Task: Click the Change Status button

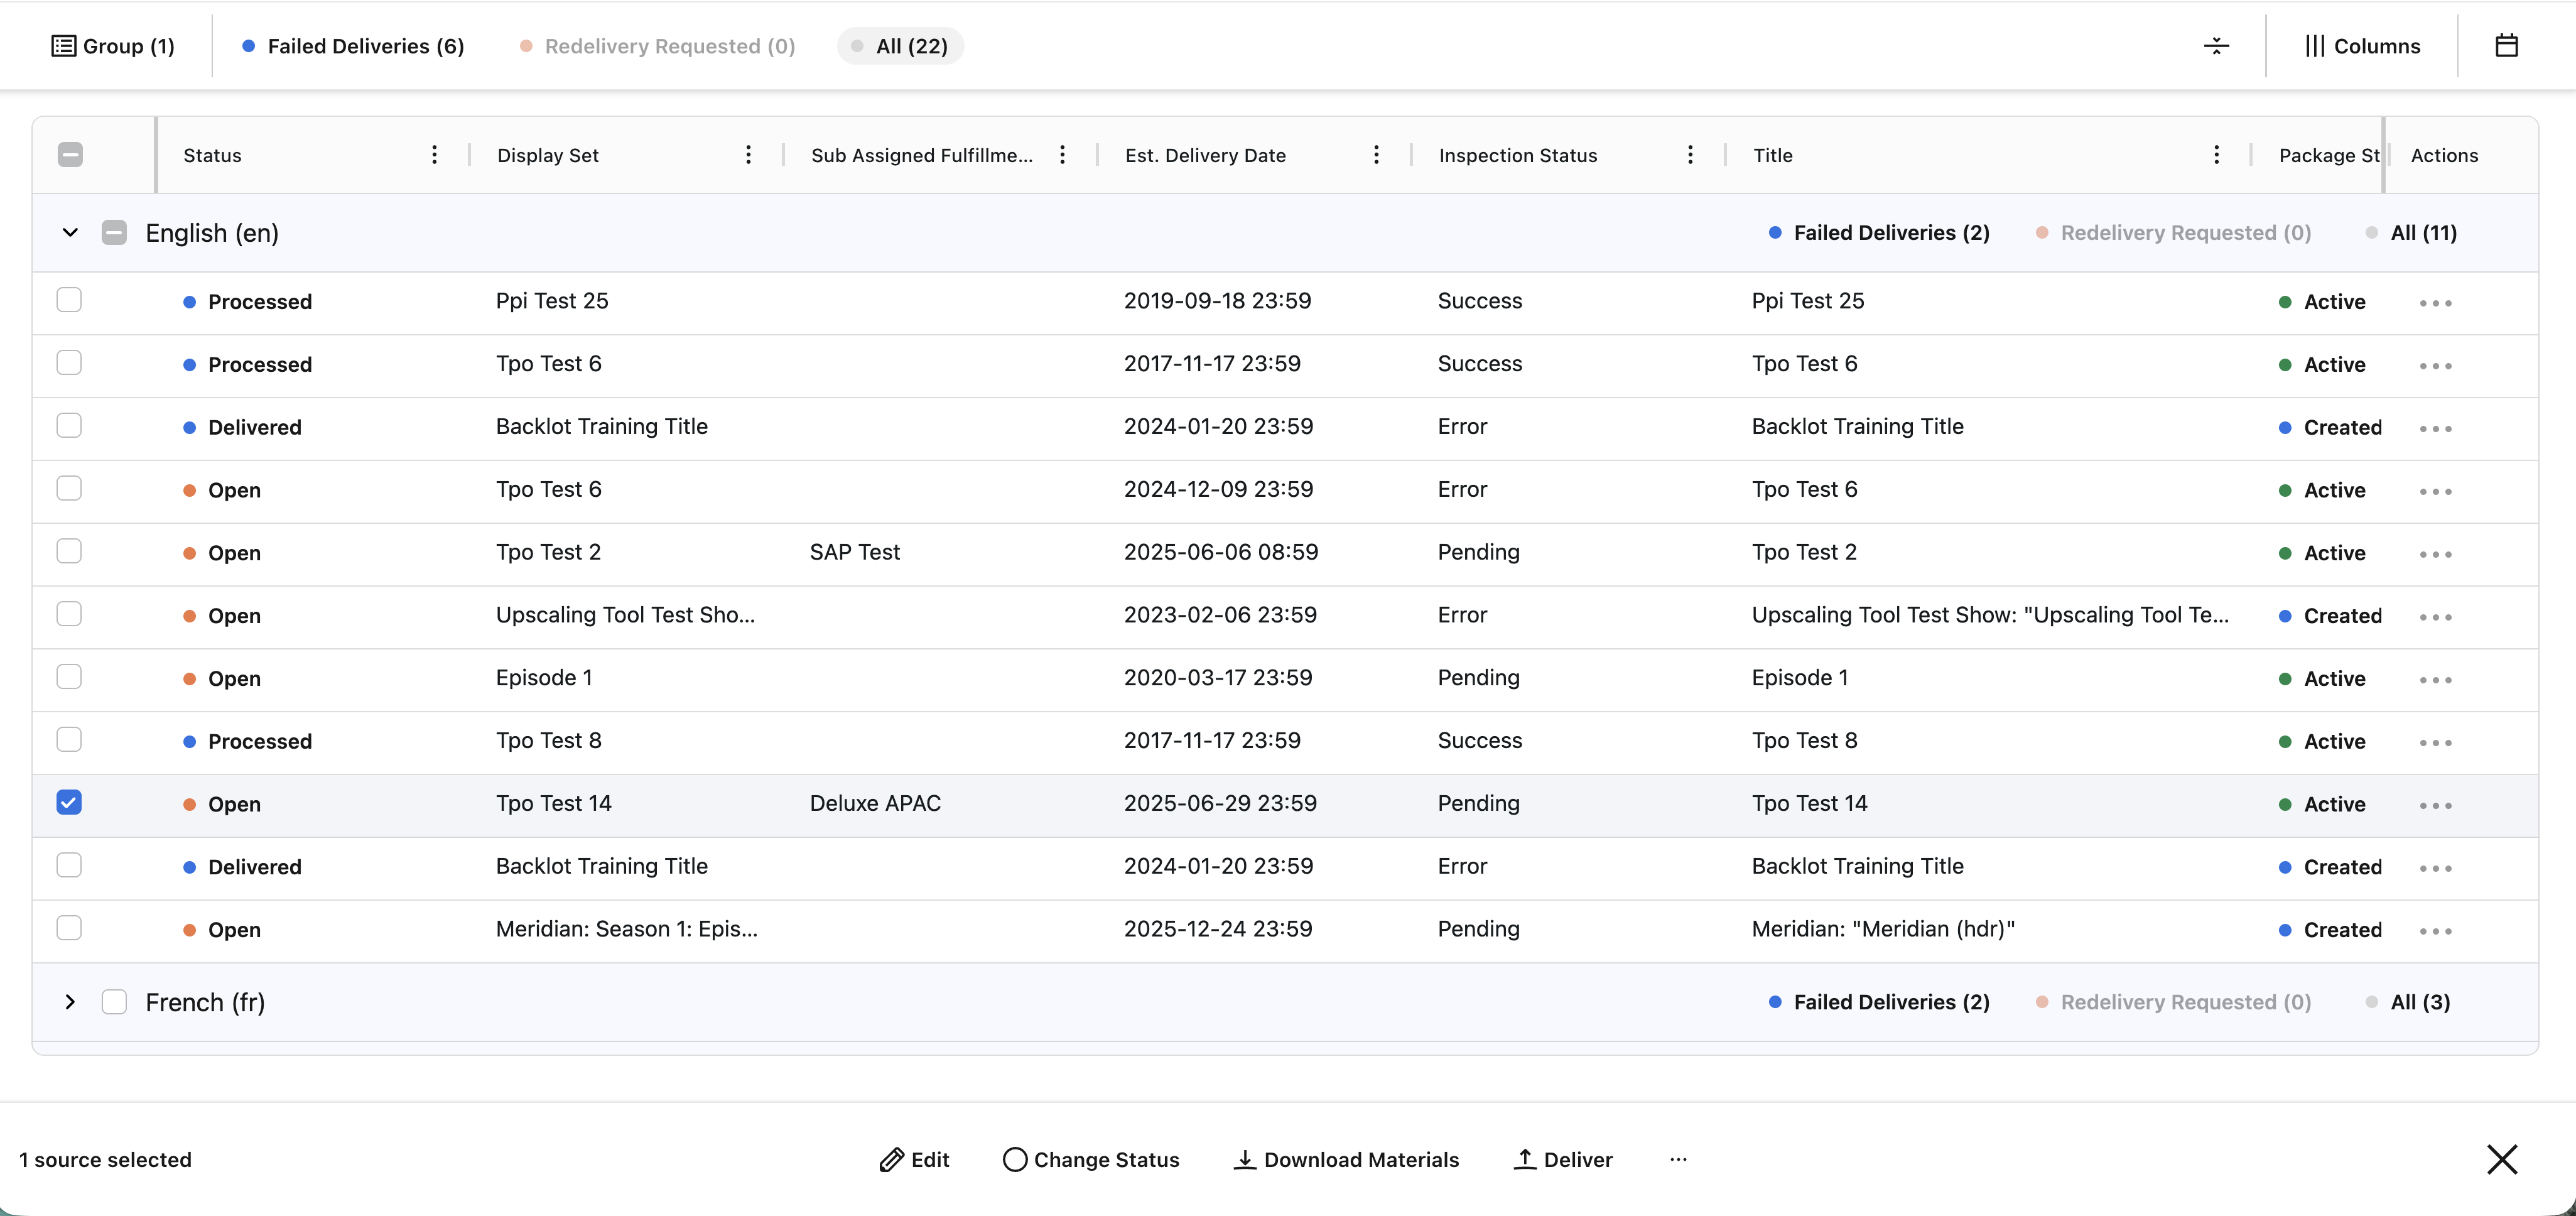Action: [1091, 1160]
